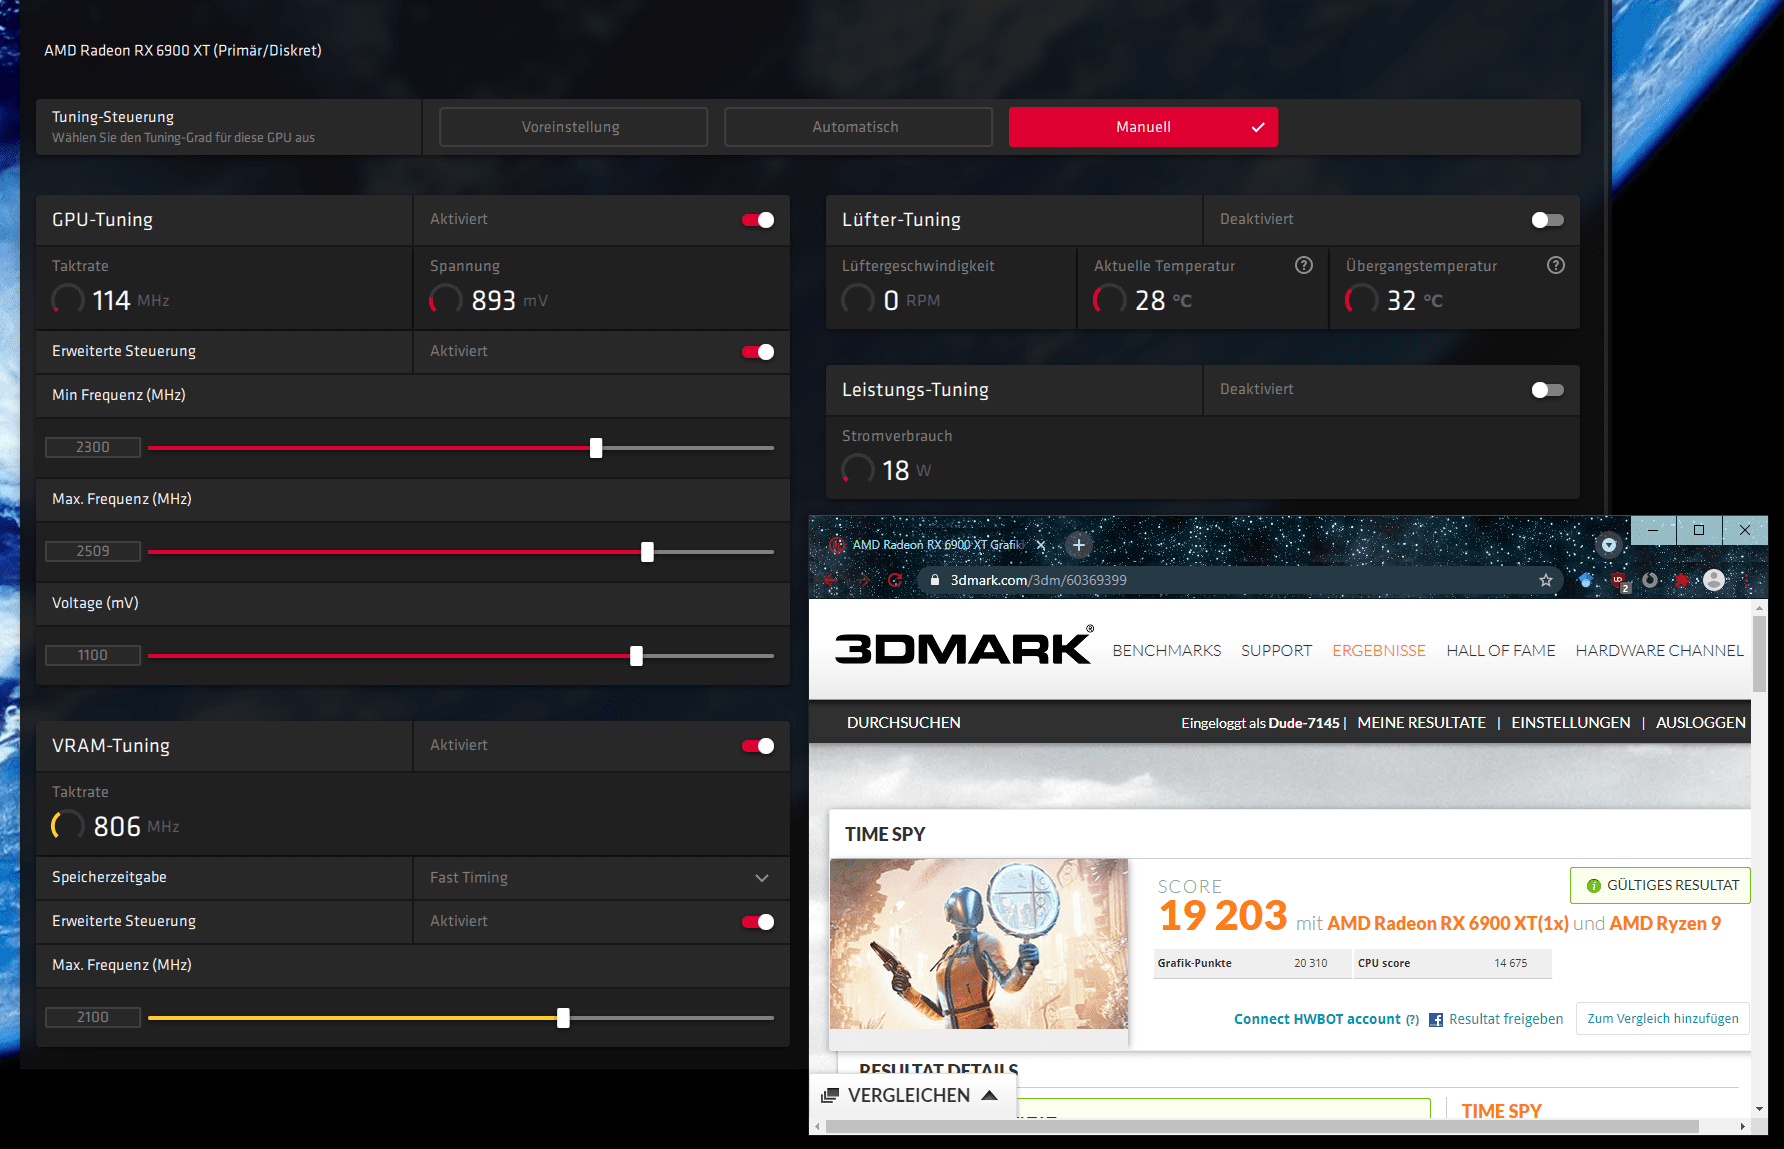The width and height of the screenshot is (1784, 1149).
Task: Click the lock icon in address bar
Action: (x=934, y=580)
